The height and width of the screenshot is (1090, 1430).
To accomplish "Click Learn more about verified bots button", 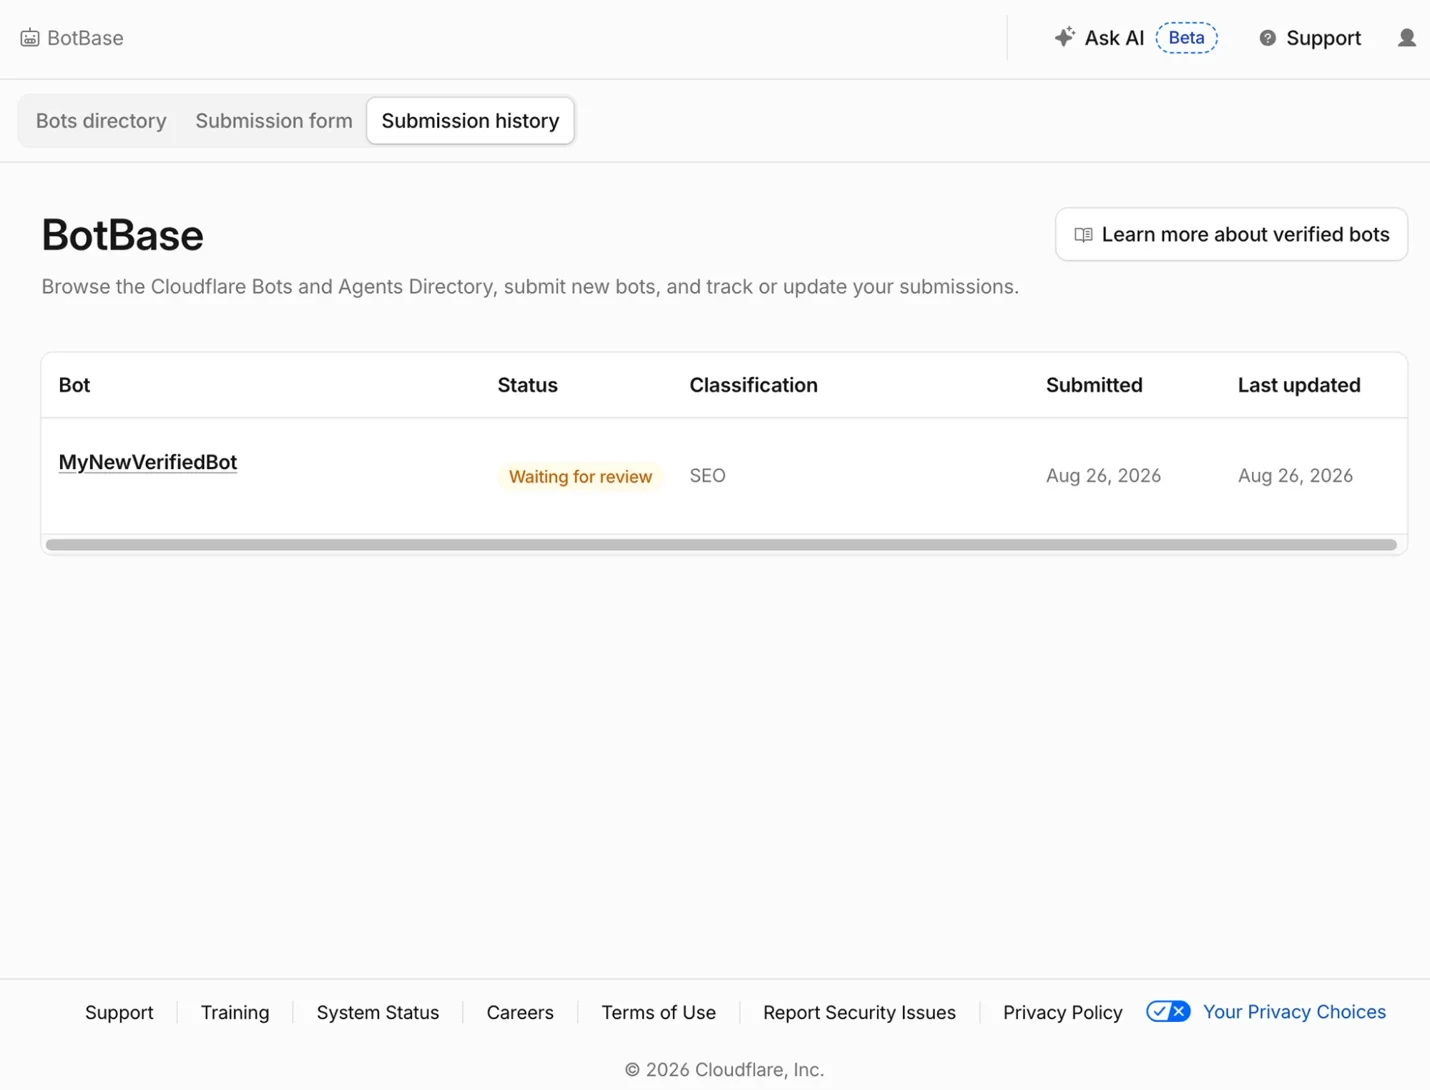I will 1231,235.
